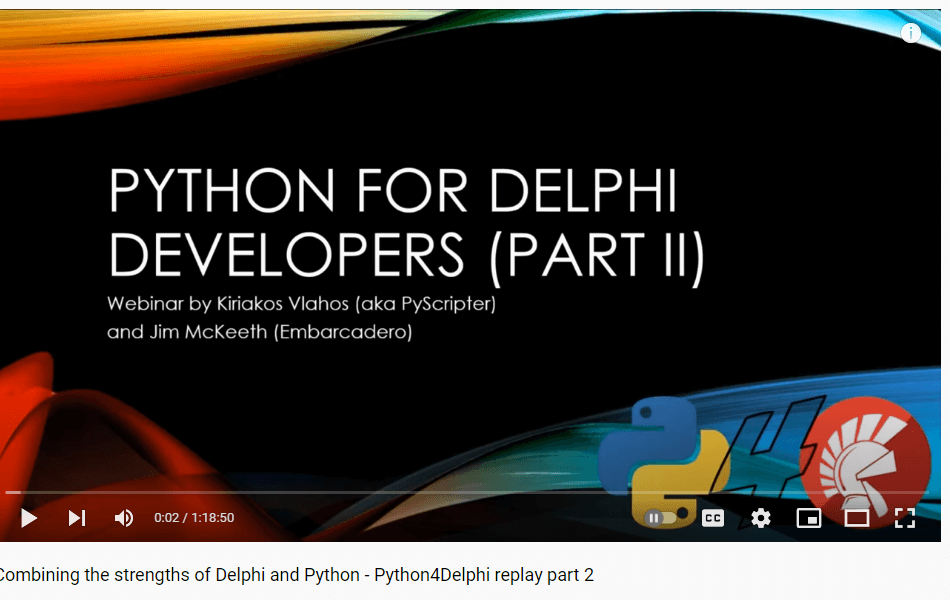
Task: Click 'Webinar by Kiriakos Vlahos' subtitle line
Action: (x=301, y=304)
